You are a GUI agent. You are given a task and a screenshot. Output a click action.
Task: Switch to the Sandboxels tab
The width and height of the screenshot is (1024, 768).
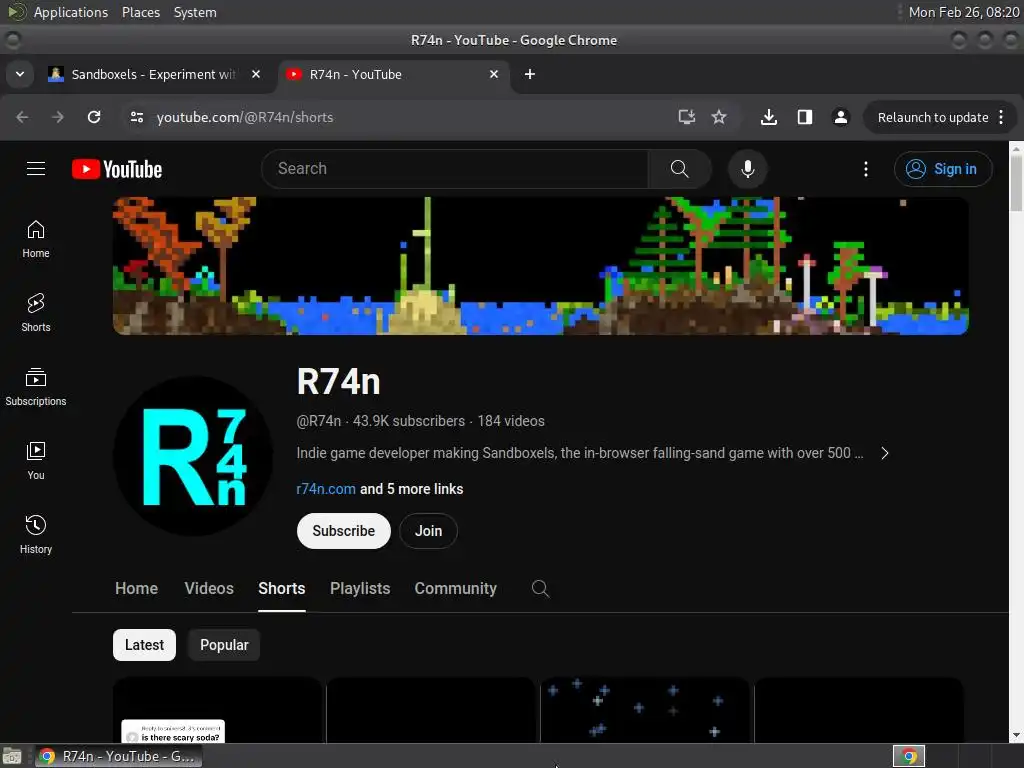[155, 74]
